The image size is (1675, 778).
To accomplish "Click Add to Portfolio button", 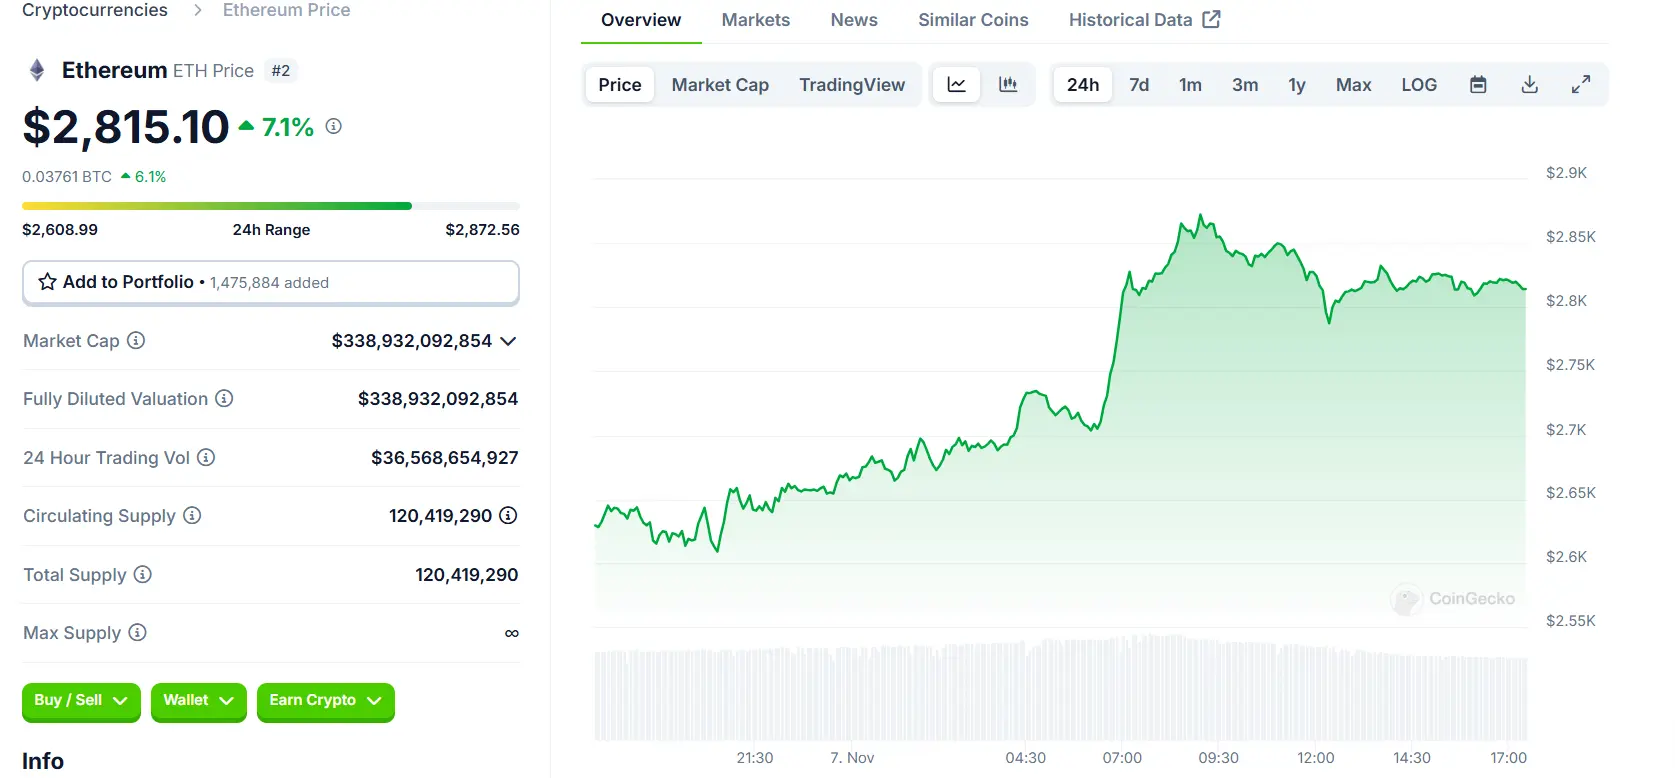I will 271,283.
